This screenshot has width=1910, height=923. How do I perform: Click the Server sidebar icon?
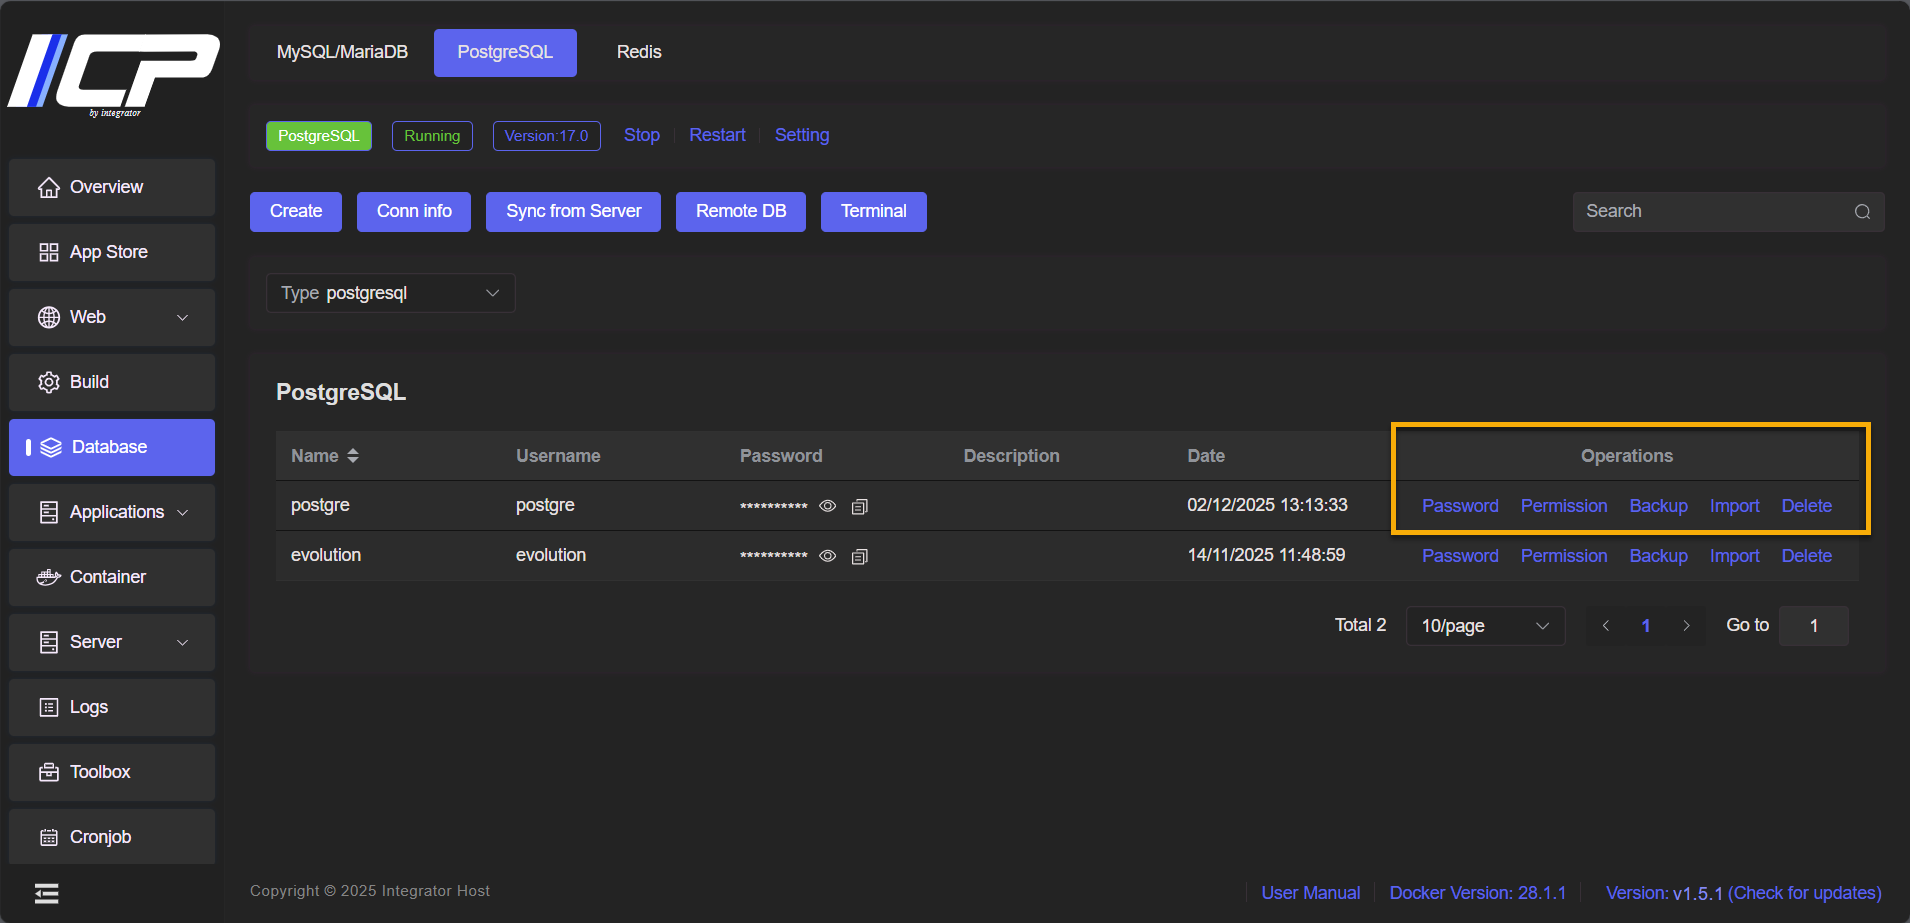coord(48,642)
